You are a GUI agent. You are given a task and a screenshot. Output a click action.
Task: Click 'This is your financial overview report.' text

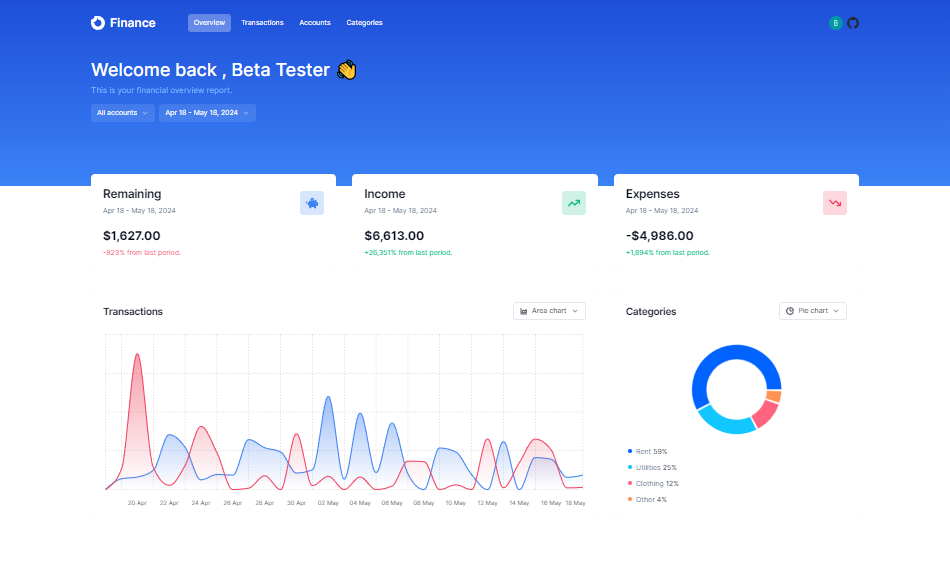pyautogui.click(x=161, y=90)
